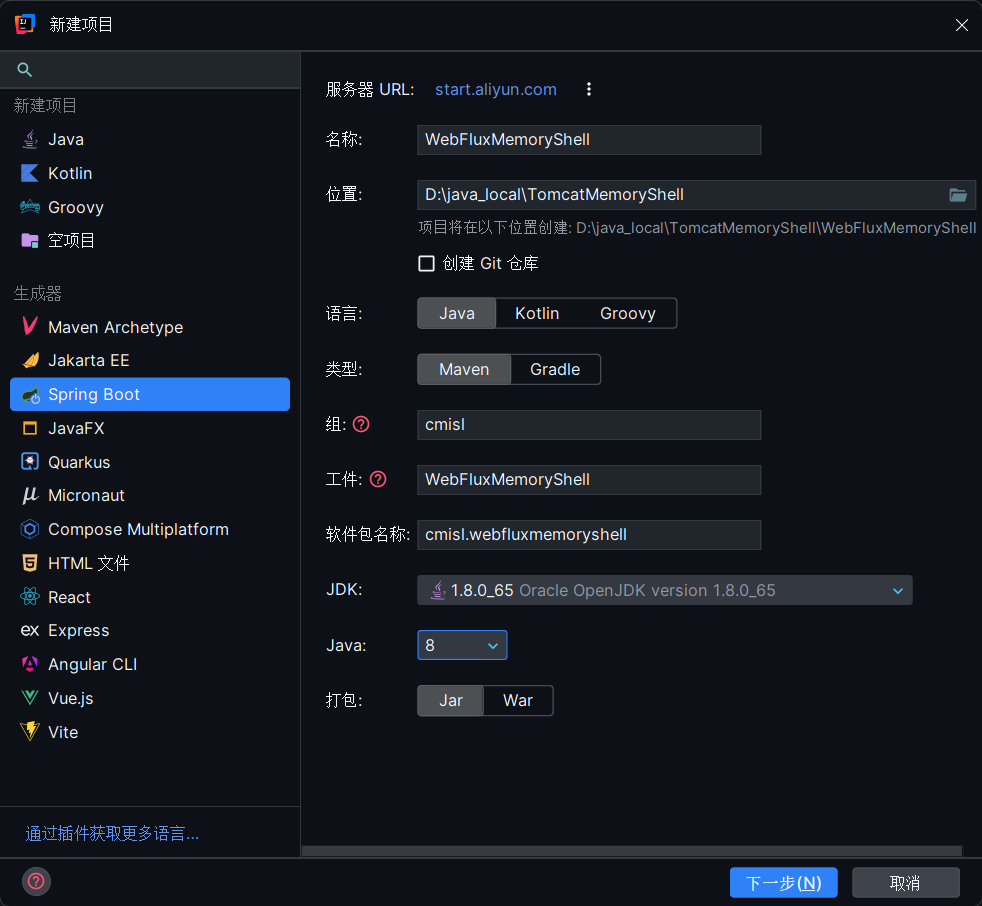Click the Angular CLI icon
The height and width of the screenshot is (906, 982).
coord(30,664)
